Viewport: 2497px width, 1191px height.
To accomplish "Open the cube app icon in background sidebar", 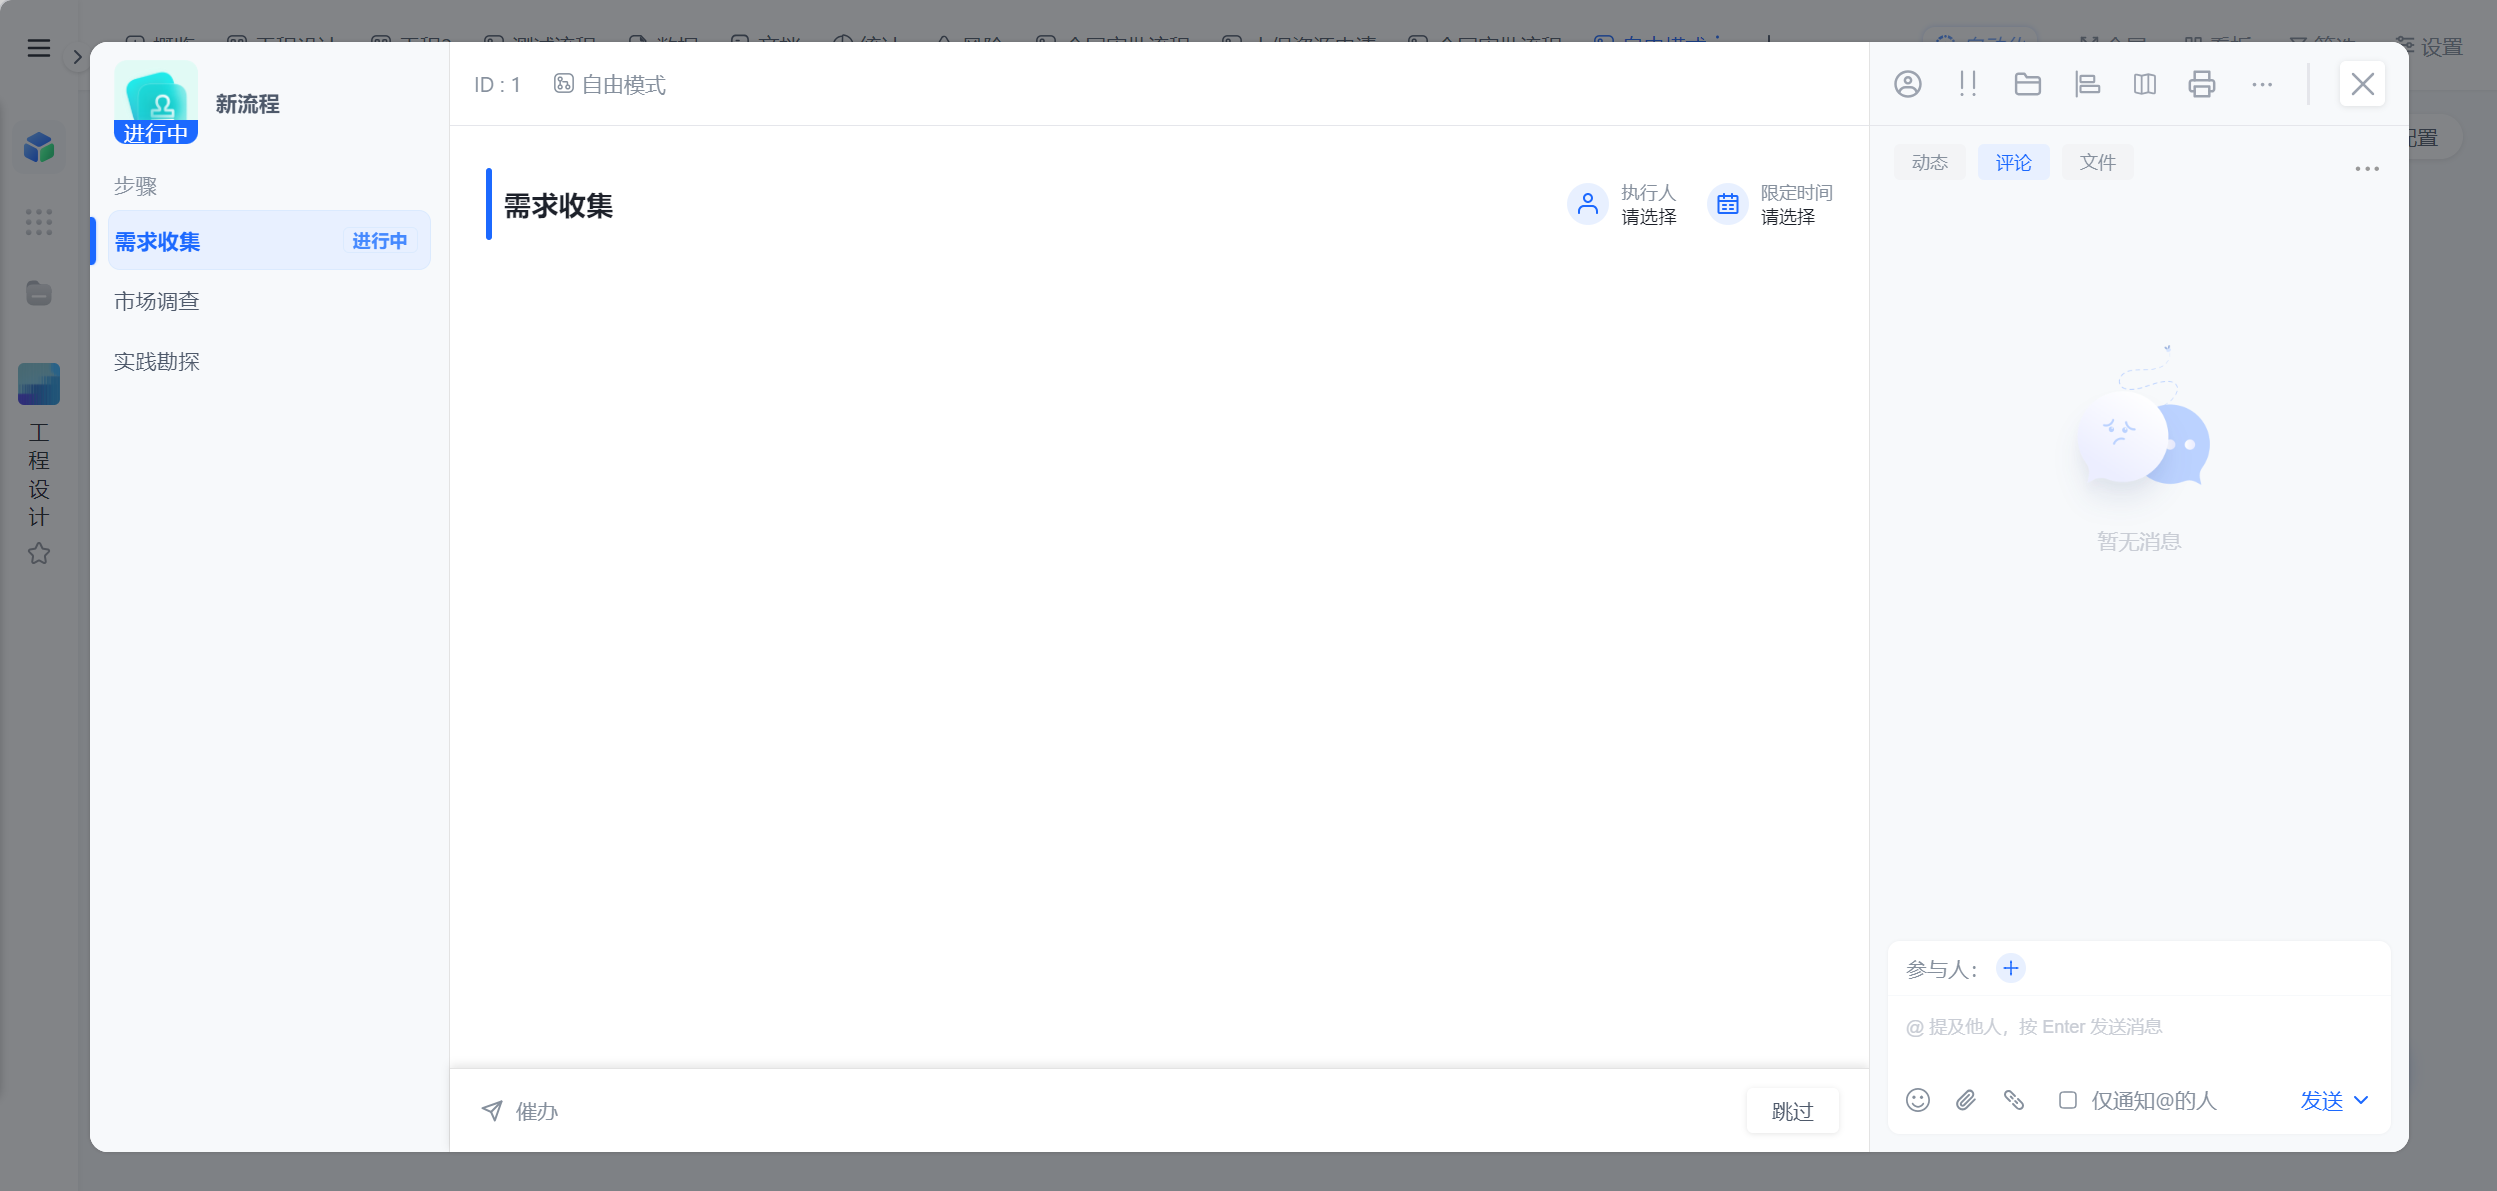I will tap(39, 148).
